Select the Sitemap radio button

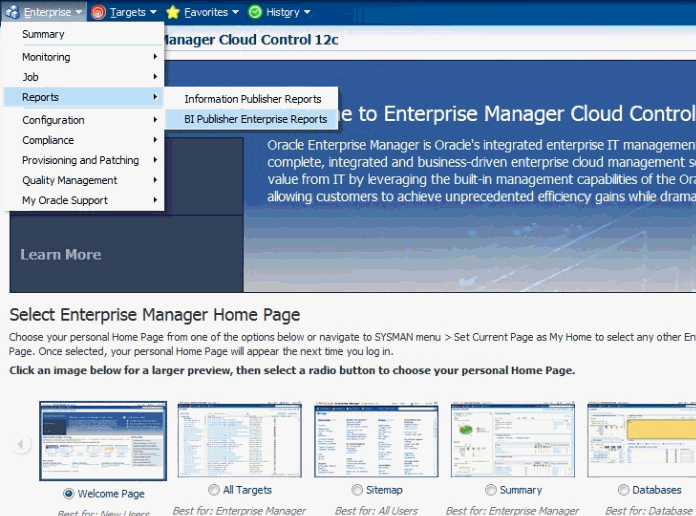(357, 490)
